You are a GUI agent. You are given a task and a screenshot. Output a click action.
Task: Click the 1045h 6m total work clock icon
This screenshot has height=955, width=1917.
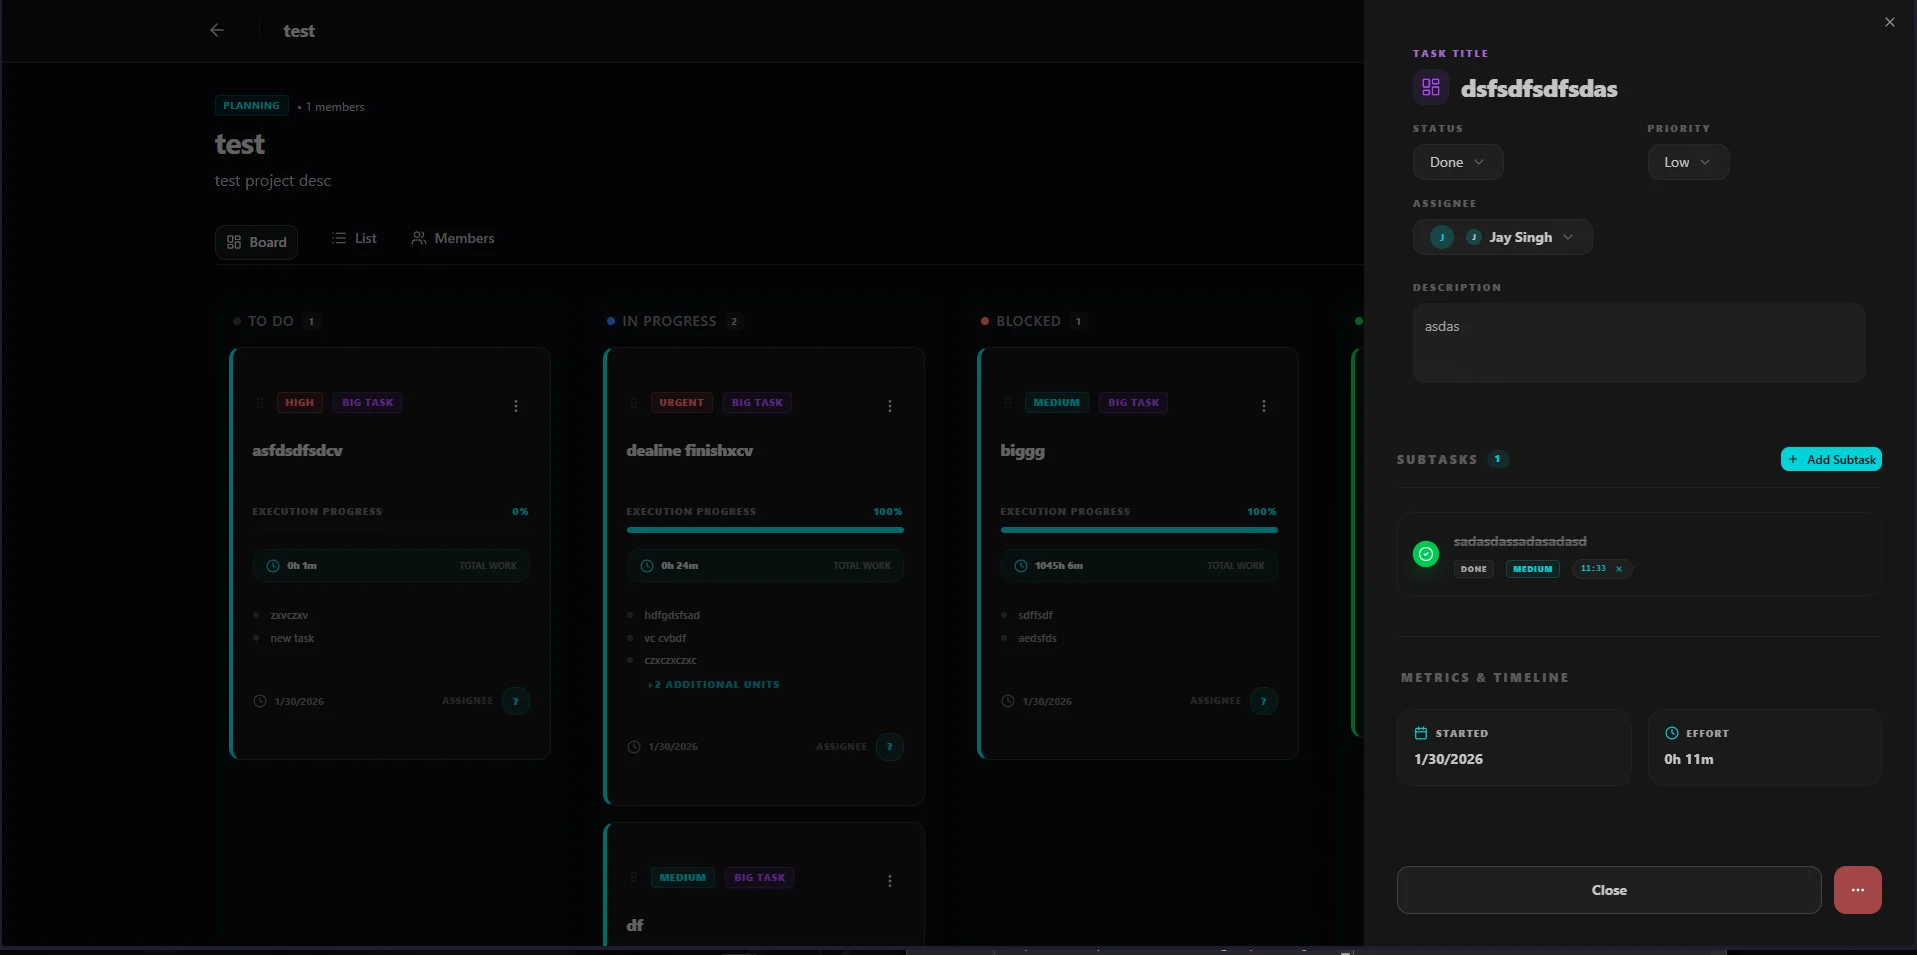coord(1021,566)
